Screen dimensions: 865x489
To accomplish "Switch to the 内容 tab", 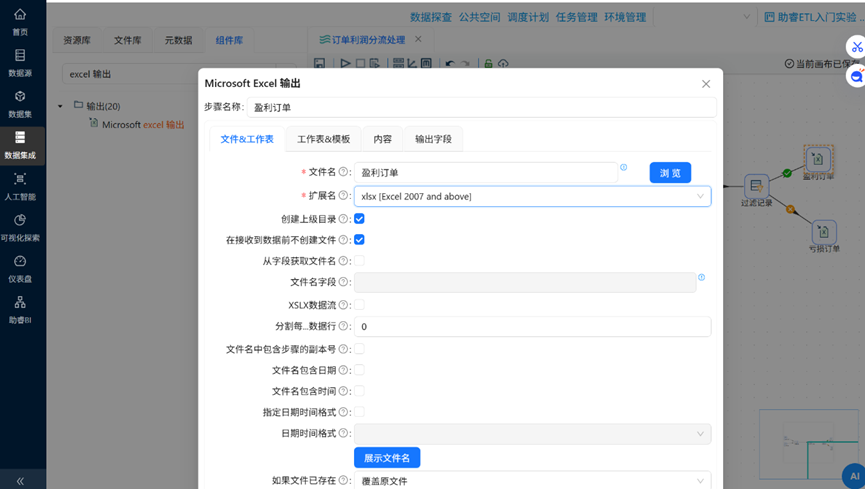I will (x=382, y=139).
